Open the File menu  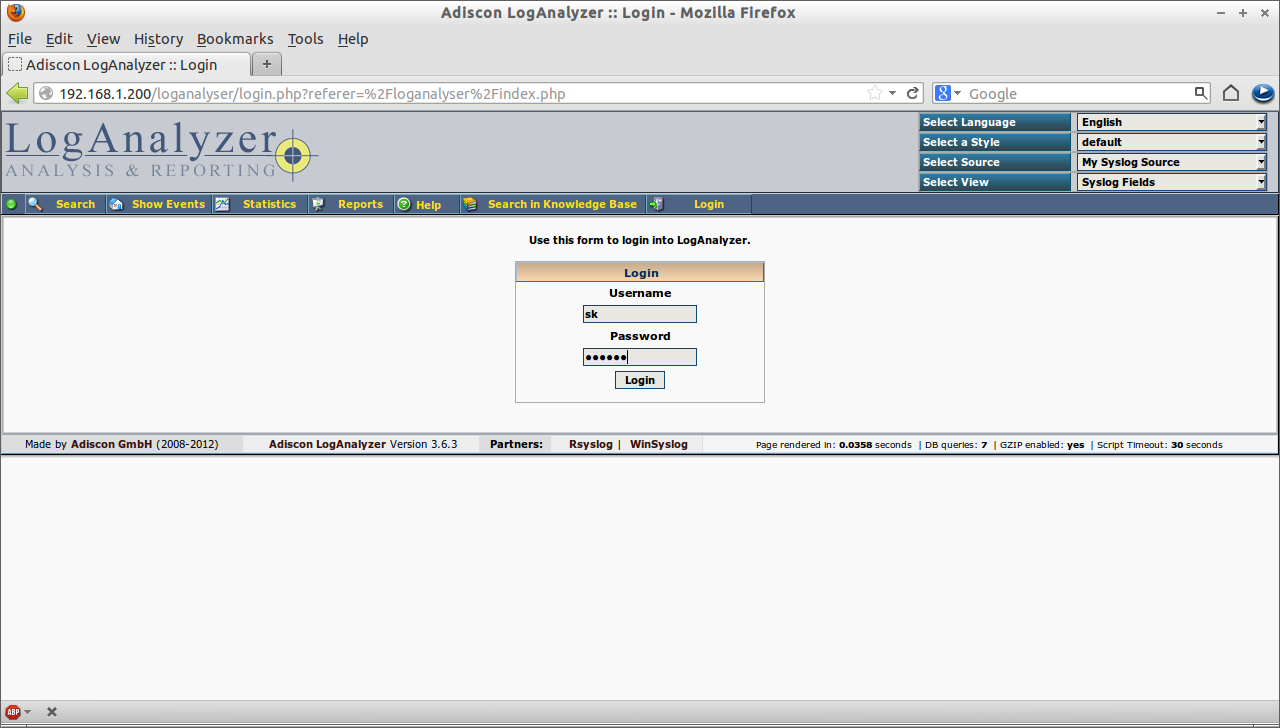[x=20, y=39]
